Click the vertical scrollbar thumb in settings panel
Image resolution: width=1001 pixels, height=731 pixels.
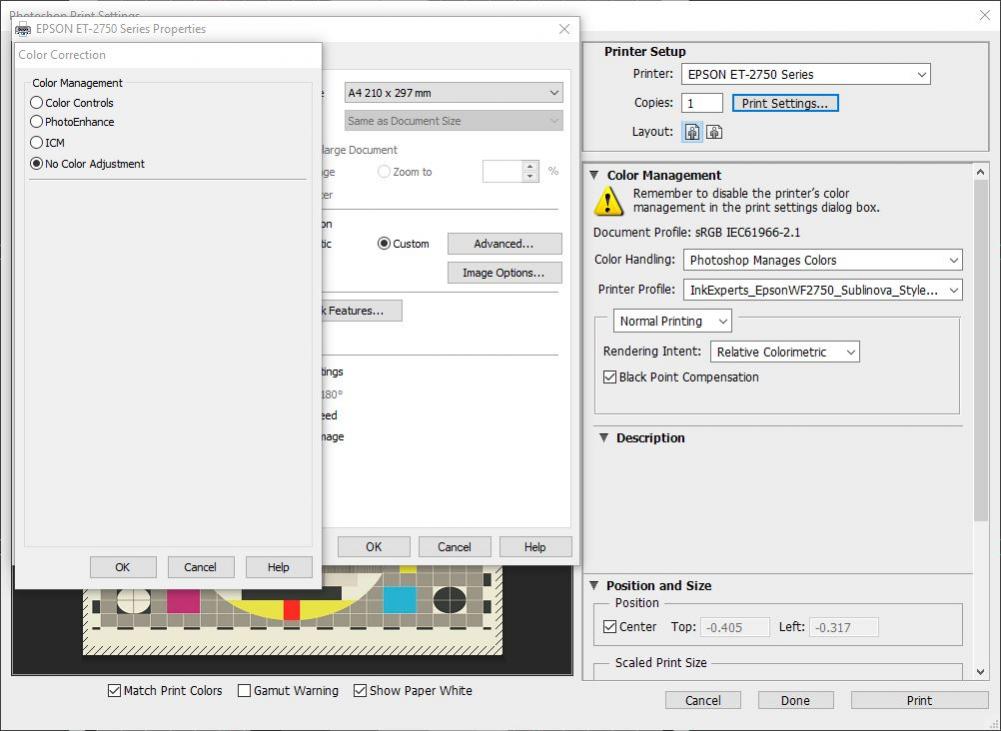(x=981, y=351)
